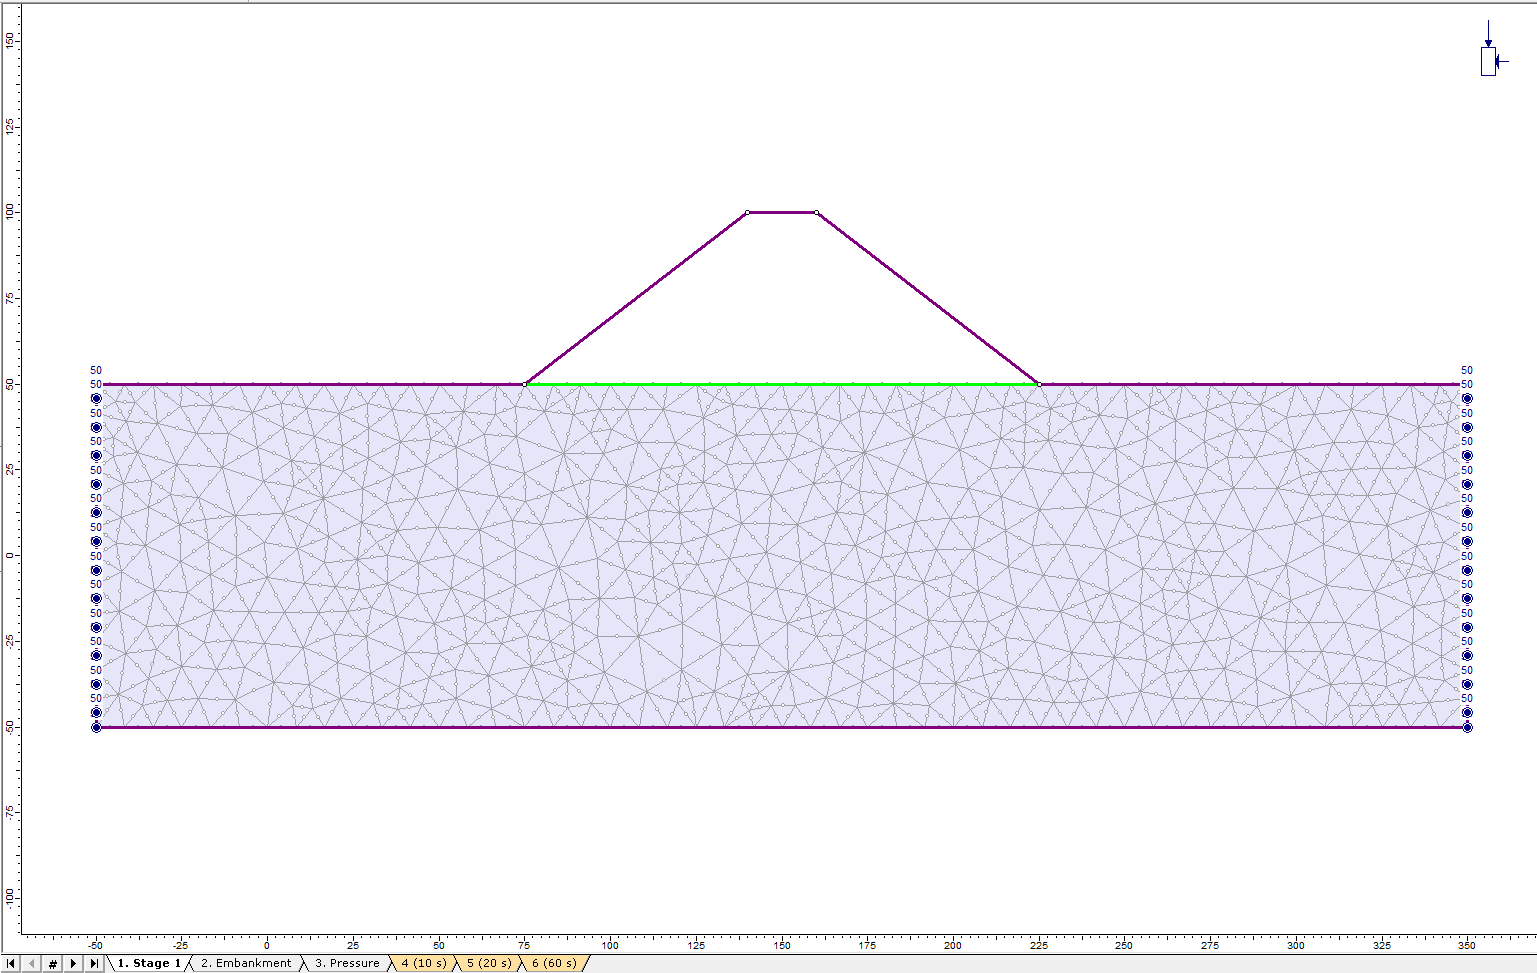Switch to the 3. Pressure tab
Viewport: 1537px width, 973px height.
click(347, 964)
